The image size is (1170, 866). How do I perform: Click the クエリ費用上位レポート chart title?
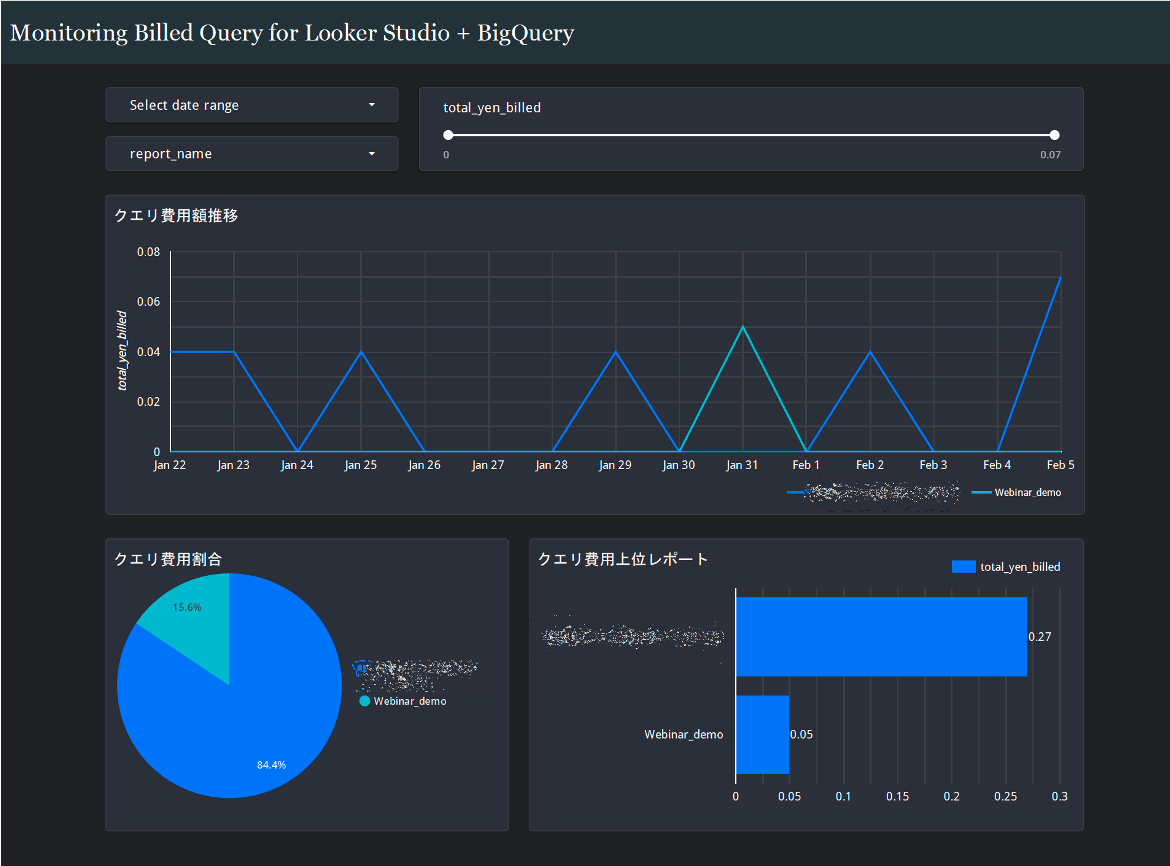point(623,559)
